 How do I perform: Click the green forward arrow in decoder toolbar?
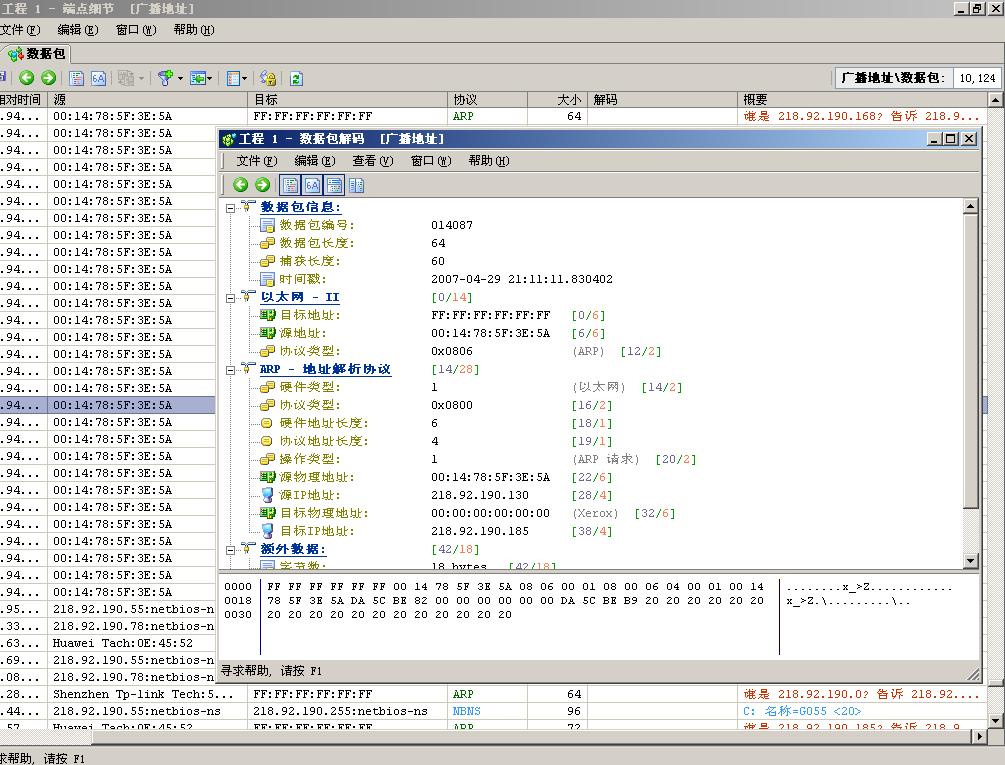[x=262, y=184]
